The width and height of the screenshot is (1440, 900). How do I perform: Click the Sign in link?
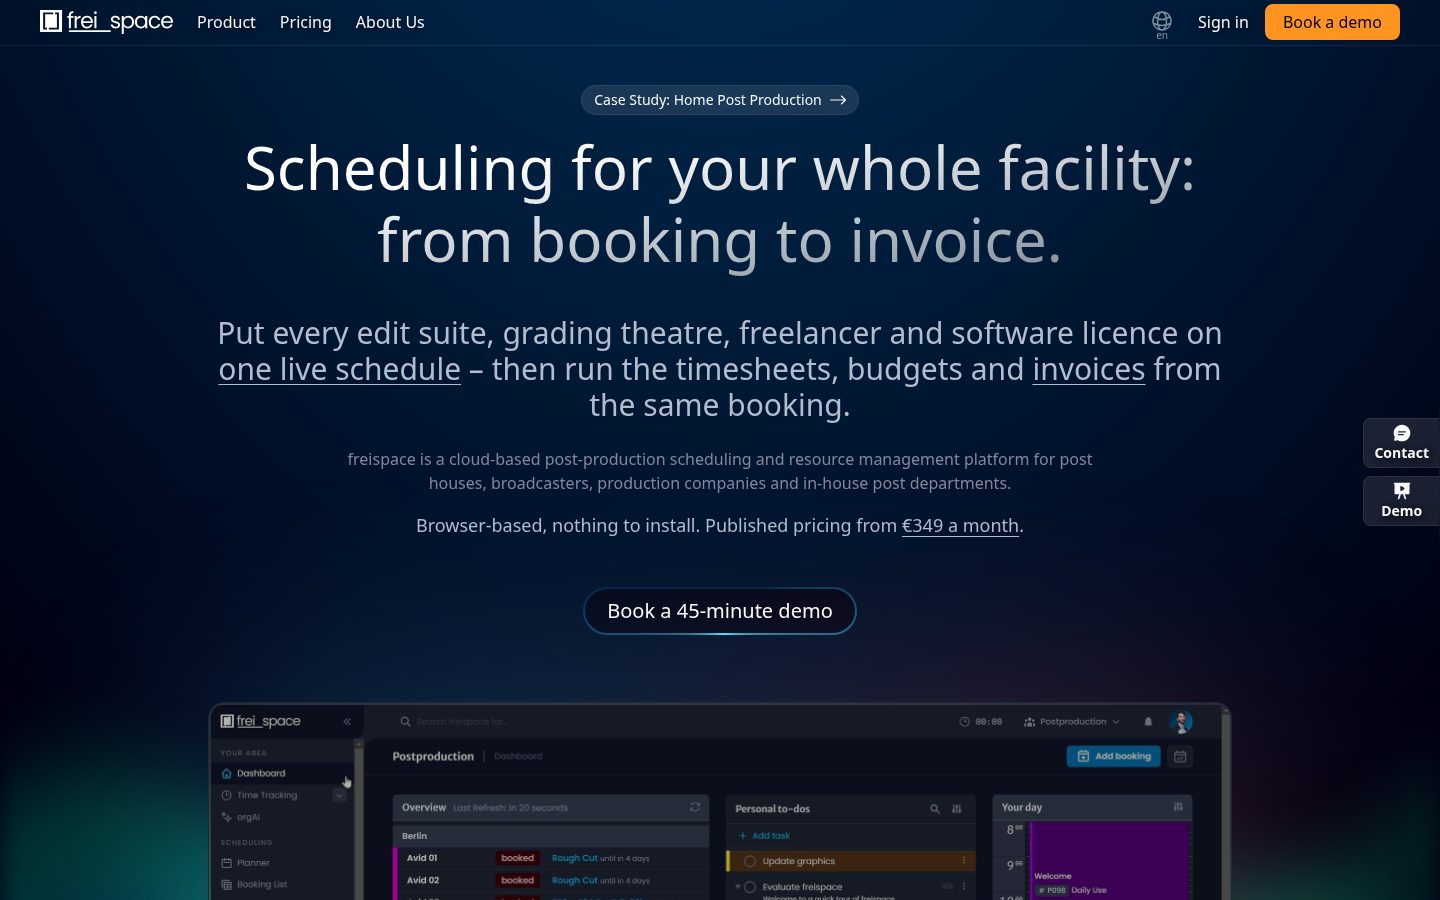coord(1223,22)
